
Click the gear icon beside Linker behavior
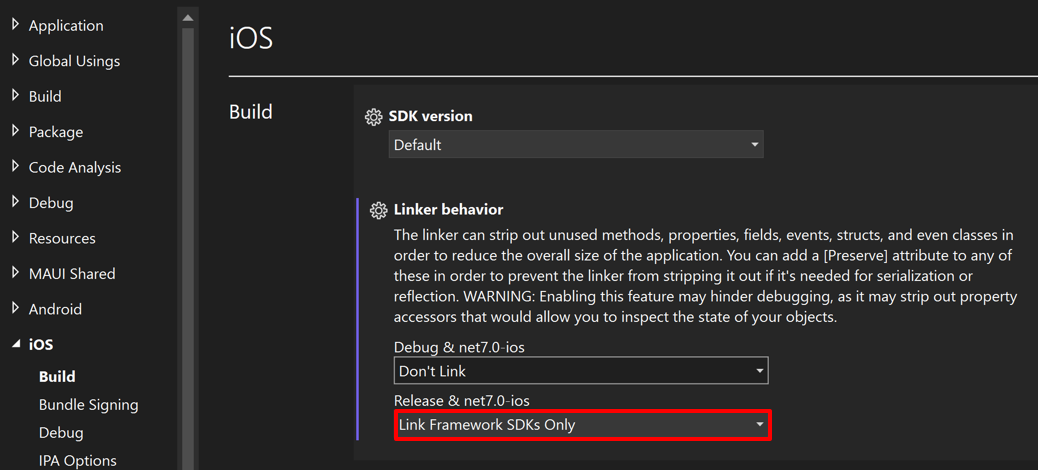click(378, 211)
